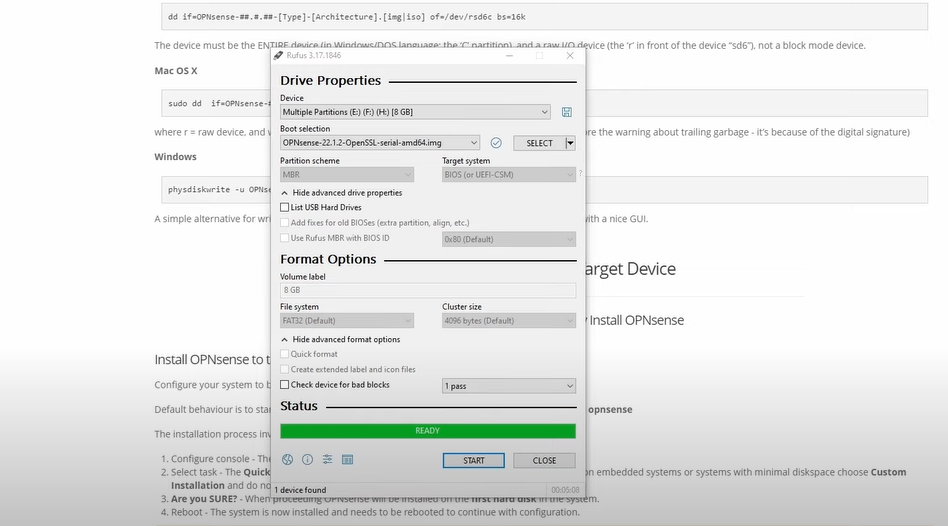Viewport: 948px width, 526px height.
Task: Minimize the Rufus window
Action: 510,55
